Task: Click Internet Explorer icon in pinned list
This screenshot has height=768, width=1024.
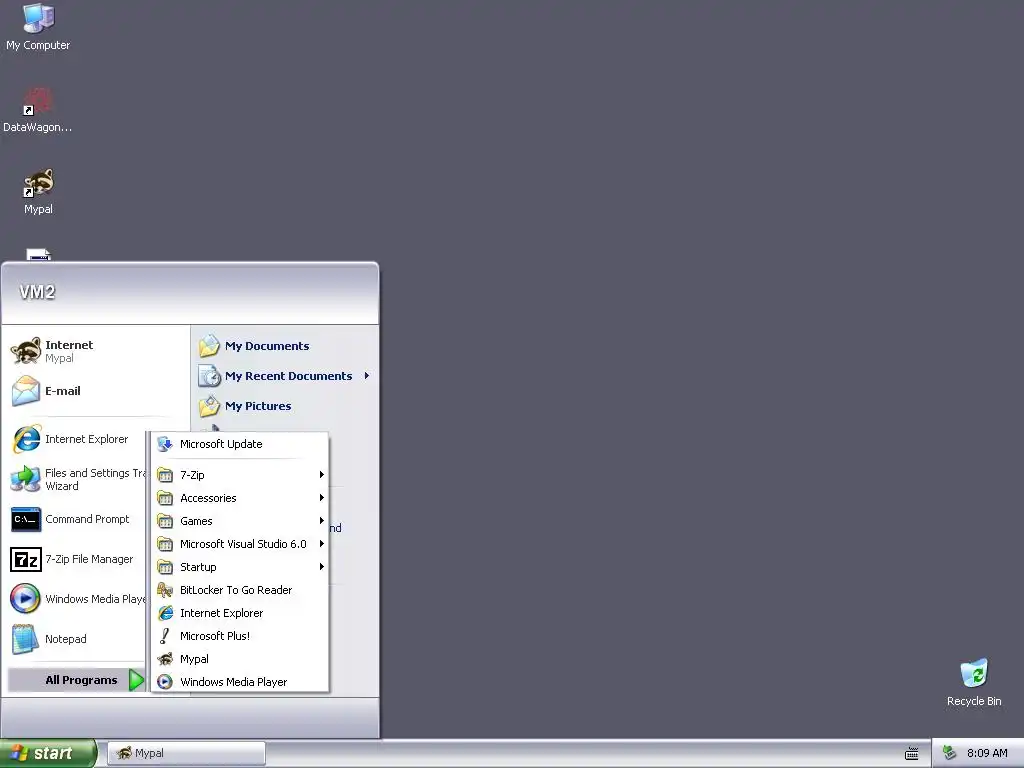Action: (x=26, y=439)
